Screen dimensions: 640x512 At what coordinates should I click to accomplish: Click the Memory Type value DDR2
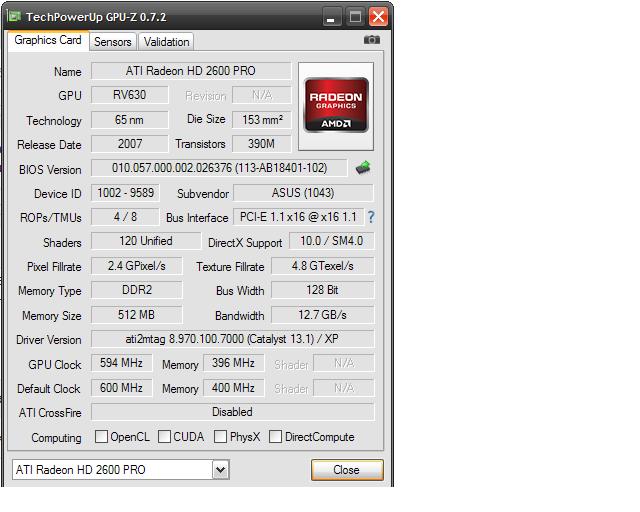(x=137, y=290)
